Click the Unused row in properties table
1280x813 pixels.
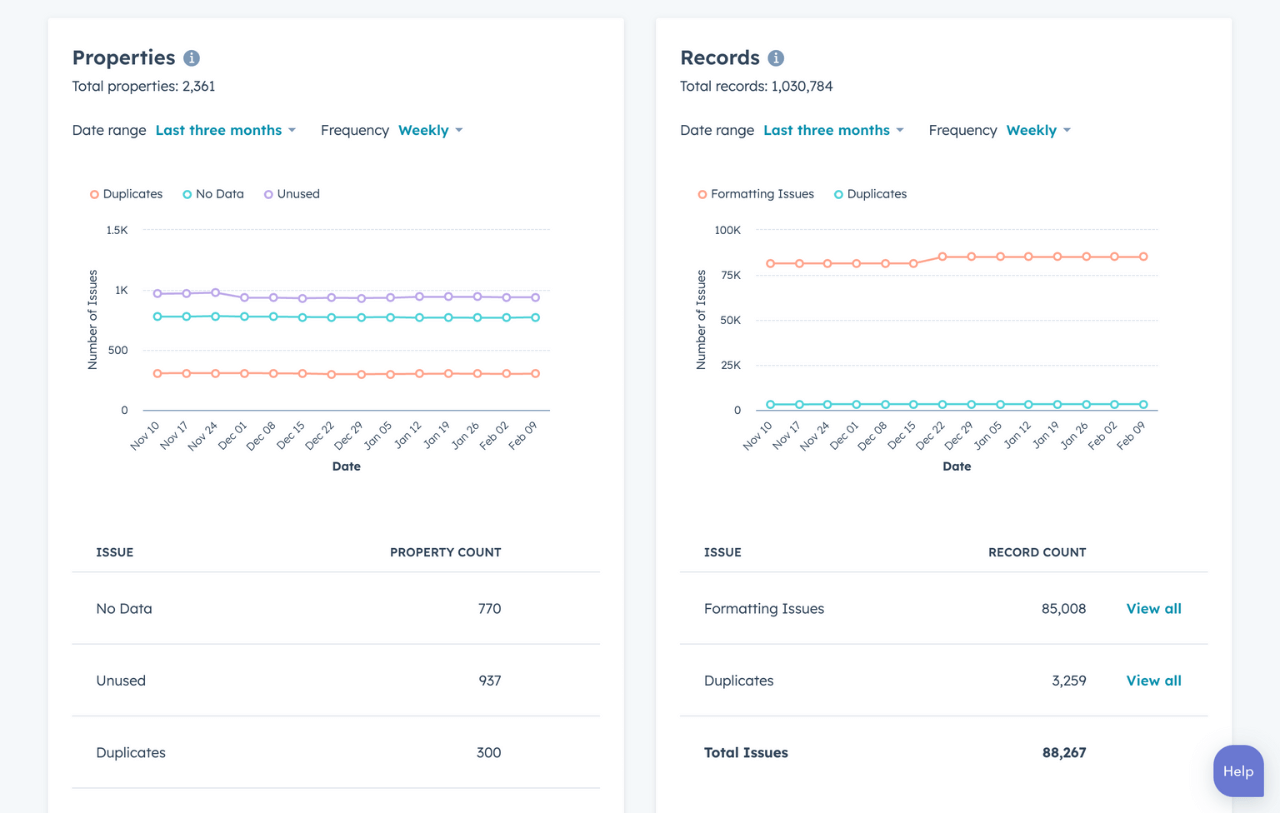click(x=335, y=680)
